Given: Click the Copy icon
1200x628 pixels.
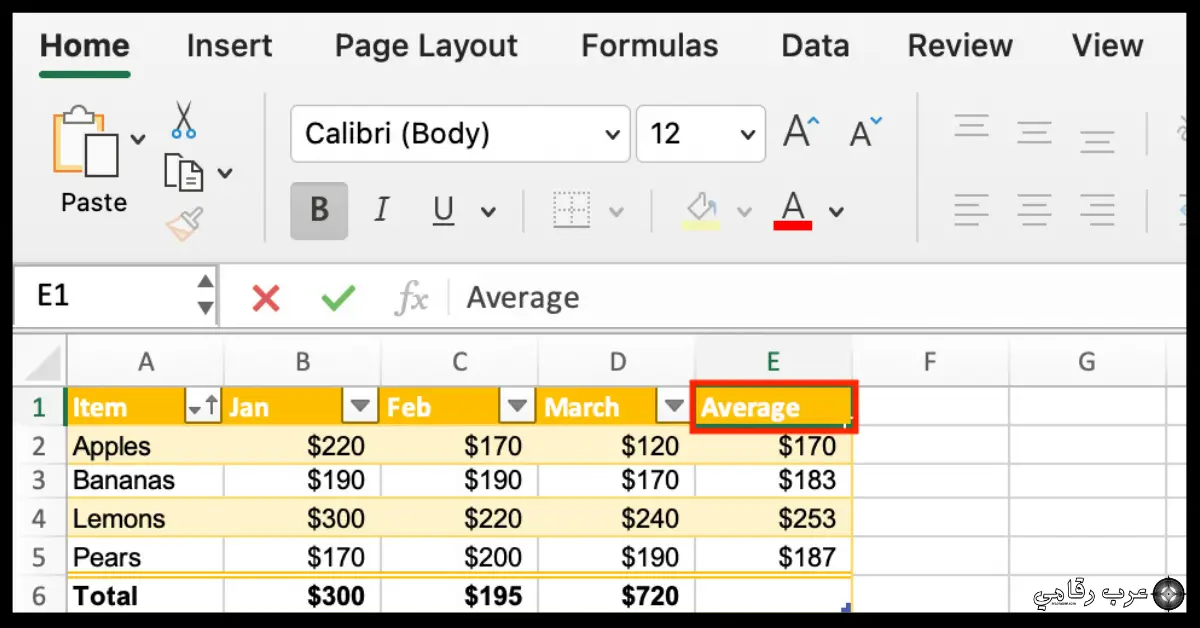Looking at the screenshot, I should point(185,172).
